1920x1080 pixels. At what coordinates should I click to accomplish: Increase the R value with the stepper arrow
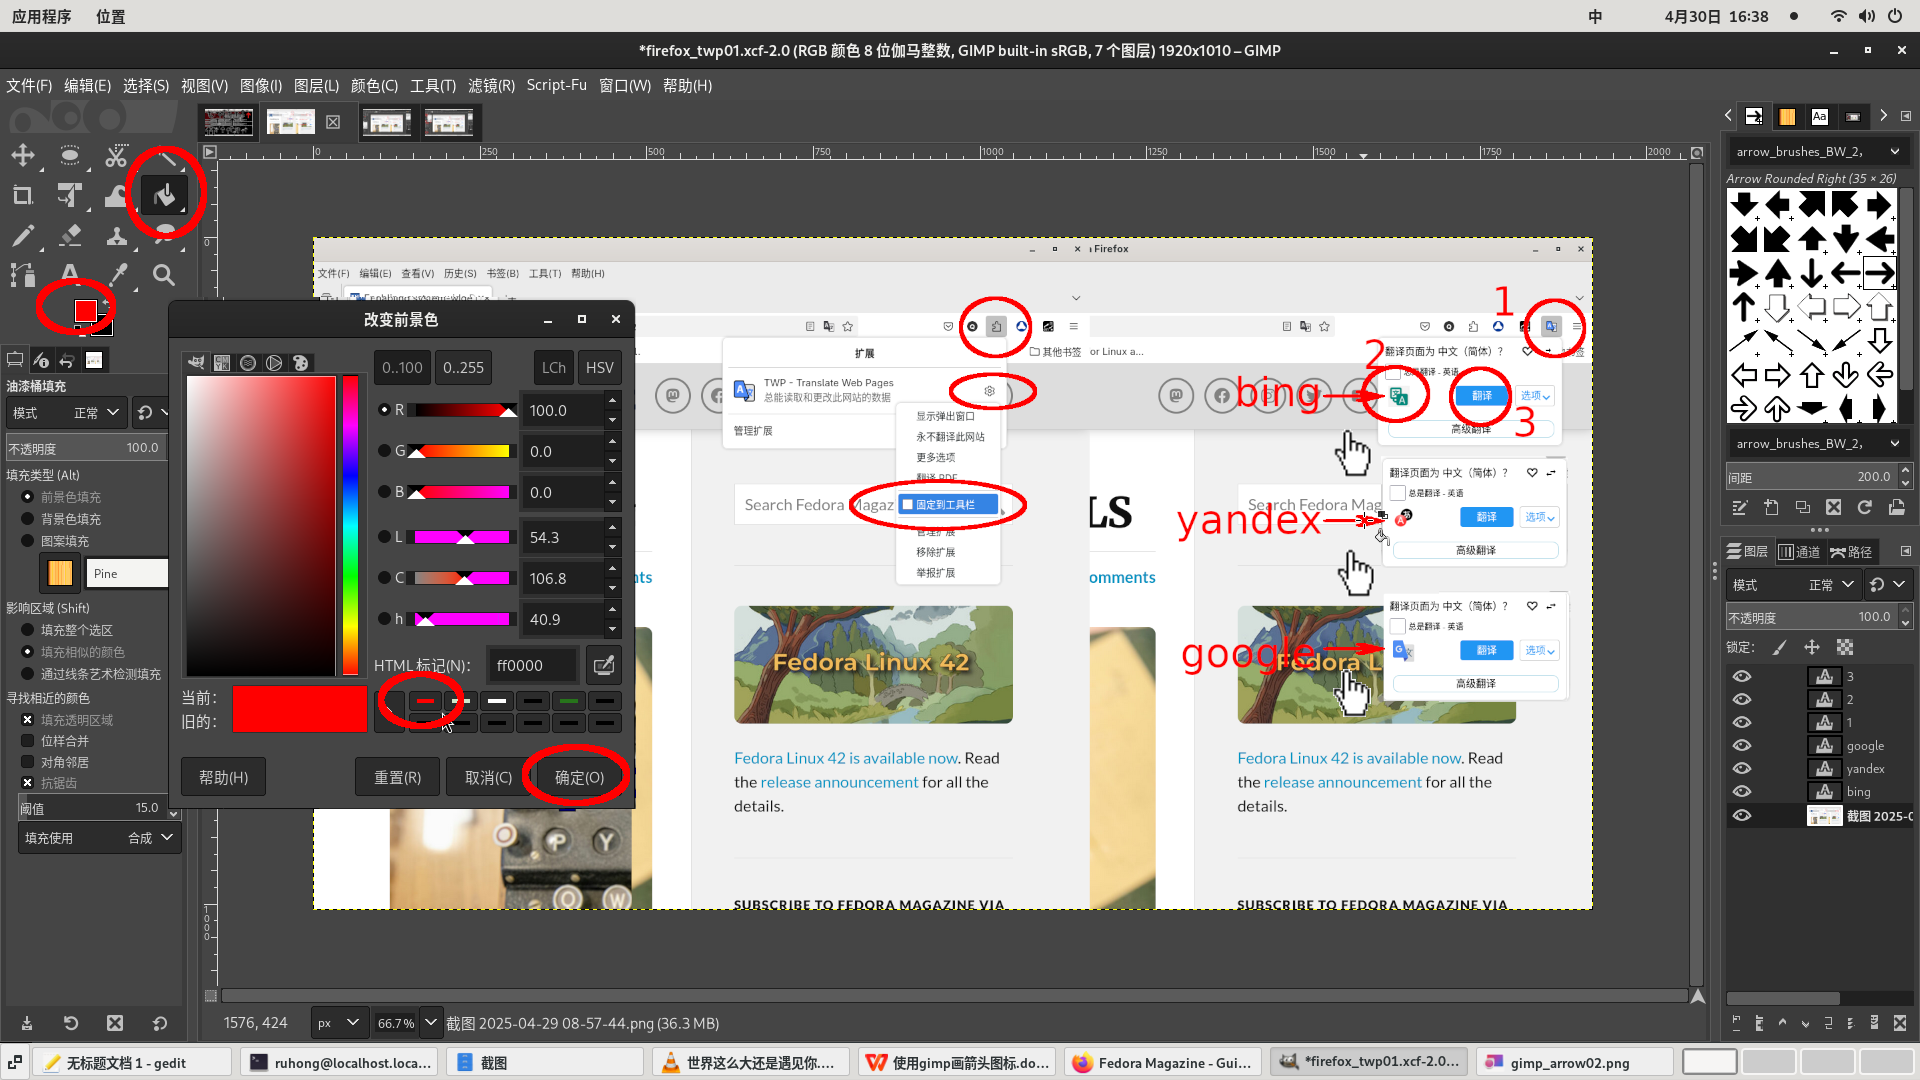pyautogui.click(x=612, y=401)
